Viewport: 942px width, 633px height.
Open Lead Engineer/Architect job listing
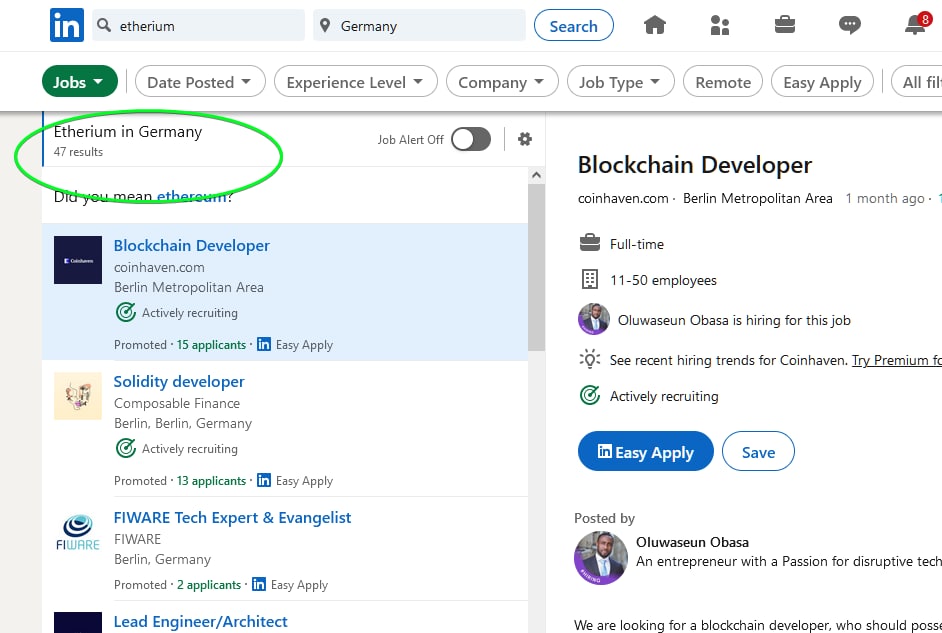(x=201, y=621)
